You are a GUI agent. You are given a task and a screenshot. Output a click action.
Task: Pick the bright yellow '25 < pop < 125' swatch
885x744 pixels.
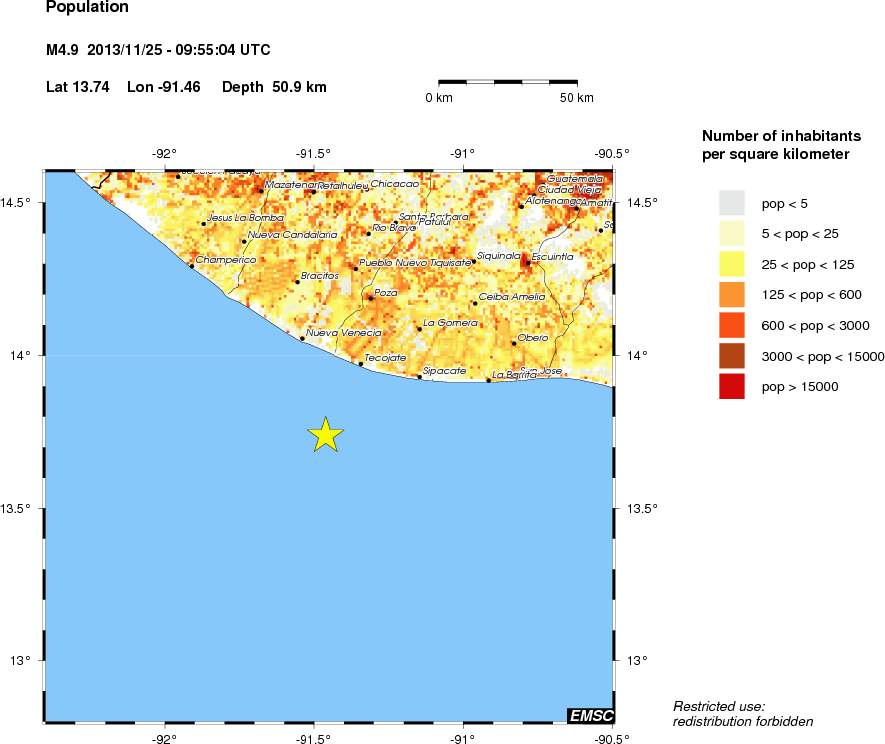pyautogui.click(x=731, y=264)
